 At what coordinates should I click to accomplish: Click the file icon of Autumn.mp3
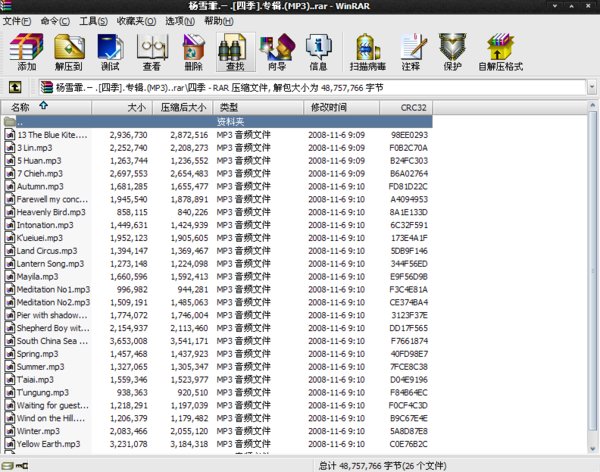(10, 186)
